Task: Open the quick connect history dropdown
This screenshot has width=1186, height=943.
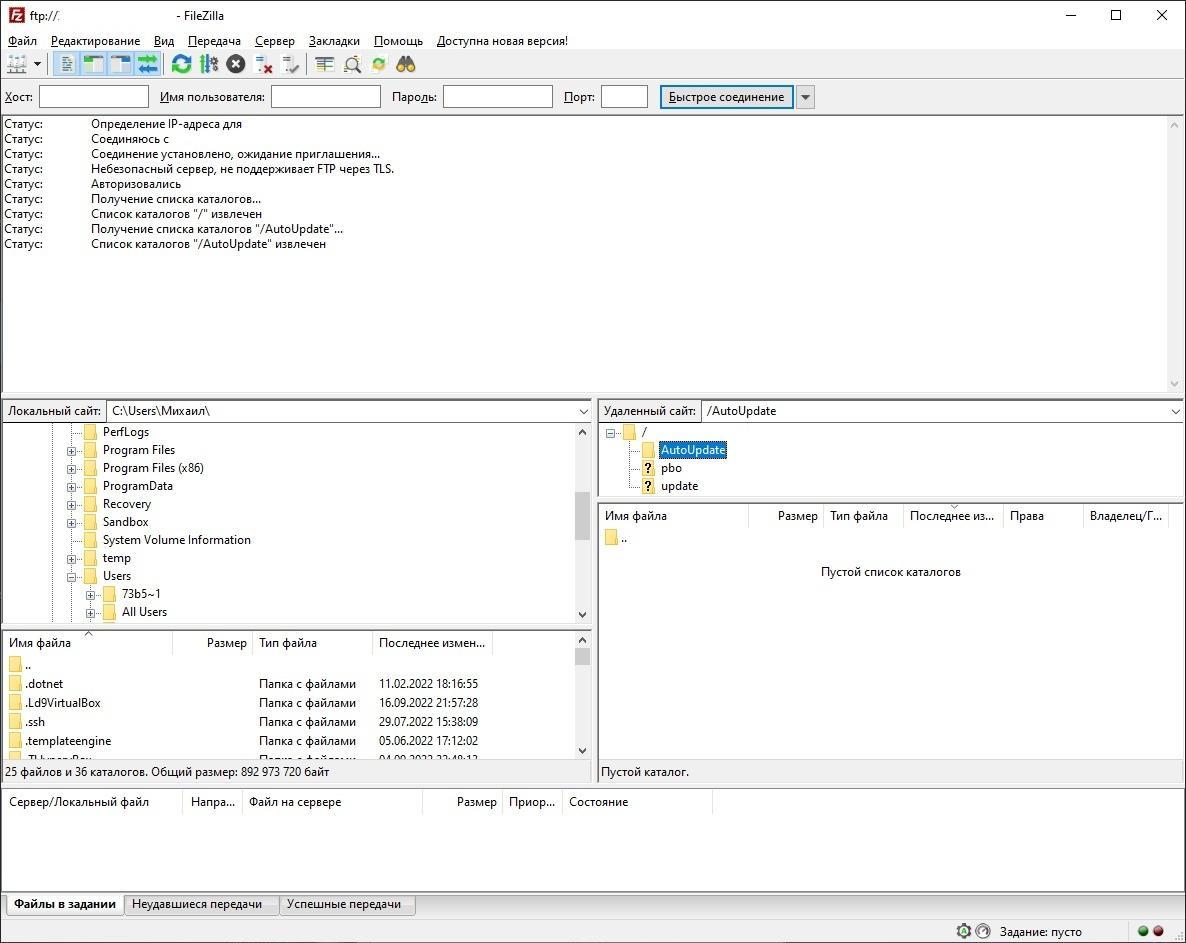Action: (805, 97)
